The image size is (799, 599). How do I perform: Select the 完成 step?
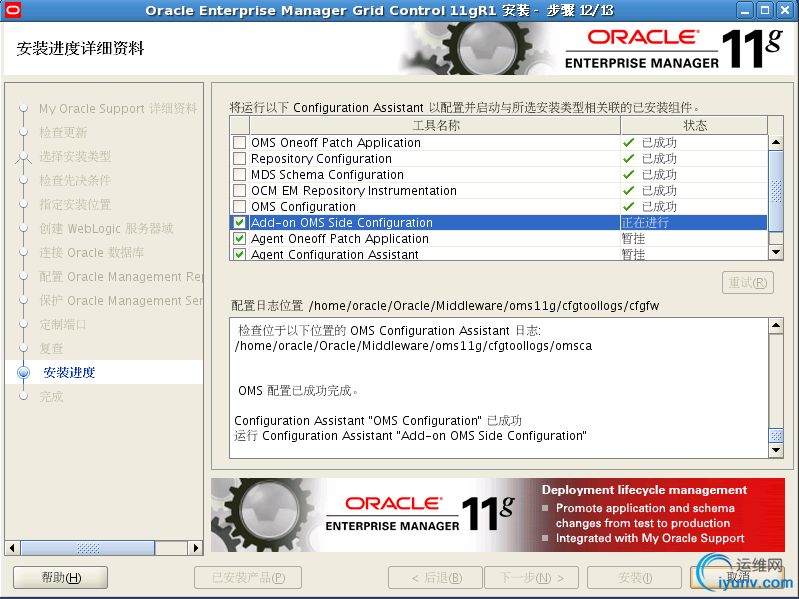pyautogui.click(x=51, y=396)
